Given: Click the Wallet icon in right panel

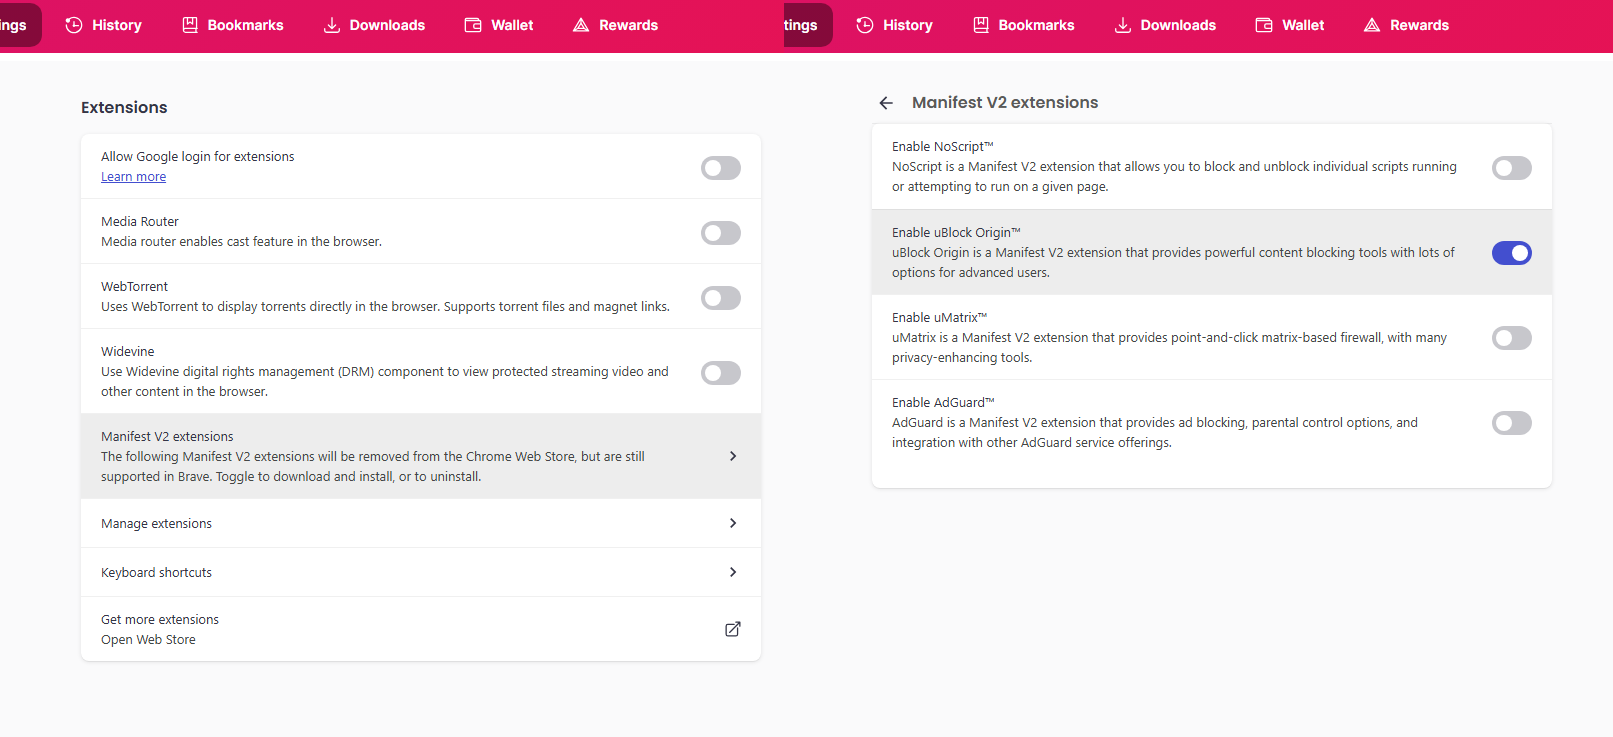Looking at the screenshot, I should pos(1264,25).
